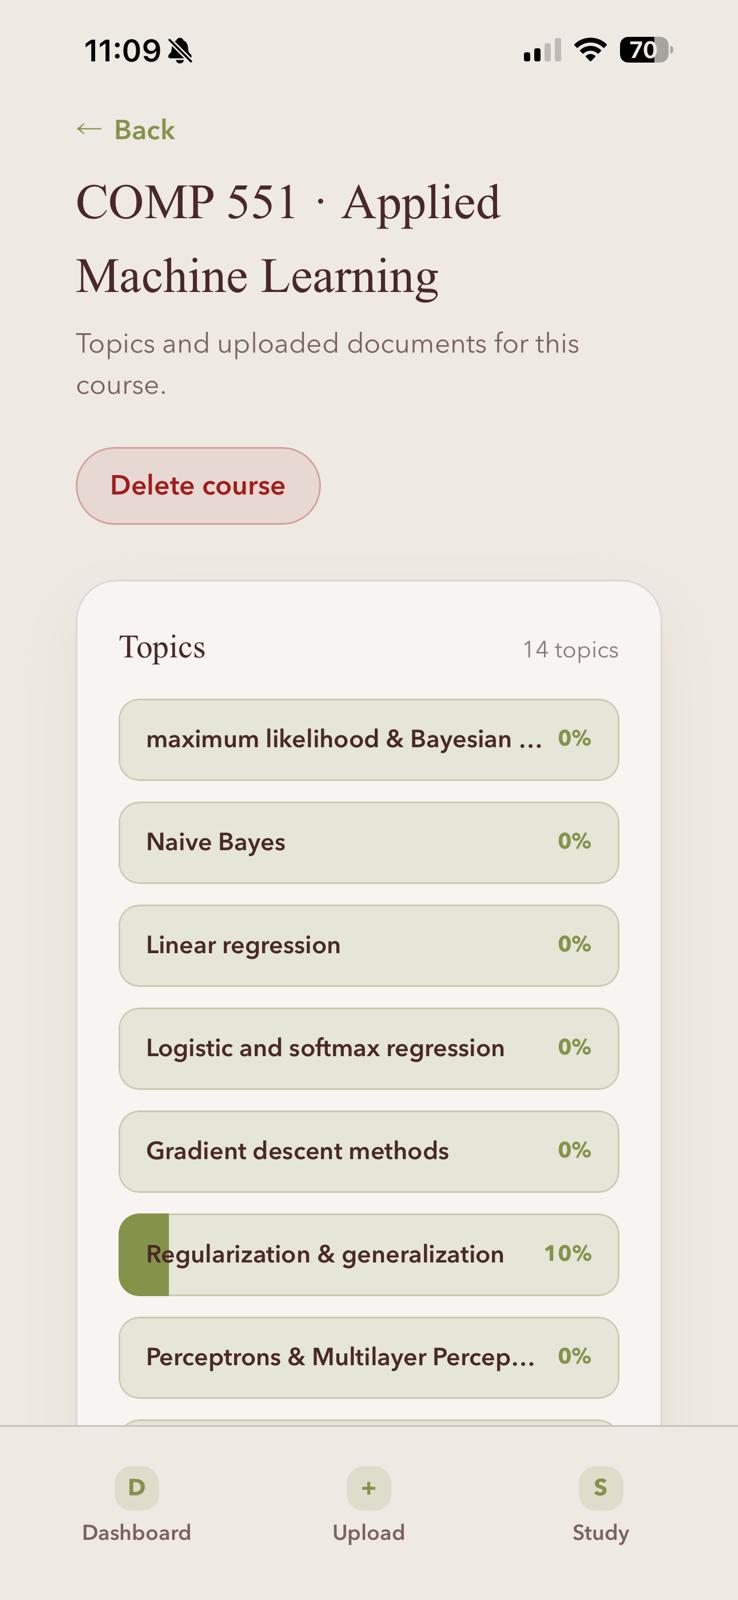Tap the cellular signal bars icon
Image resolution: width=738 pixels, height=1600 pixels.
542,51
